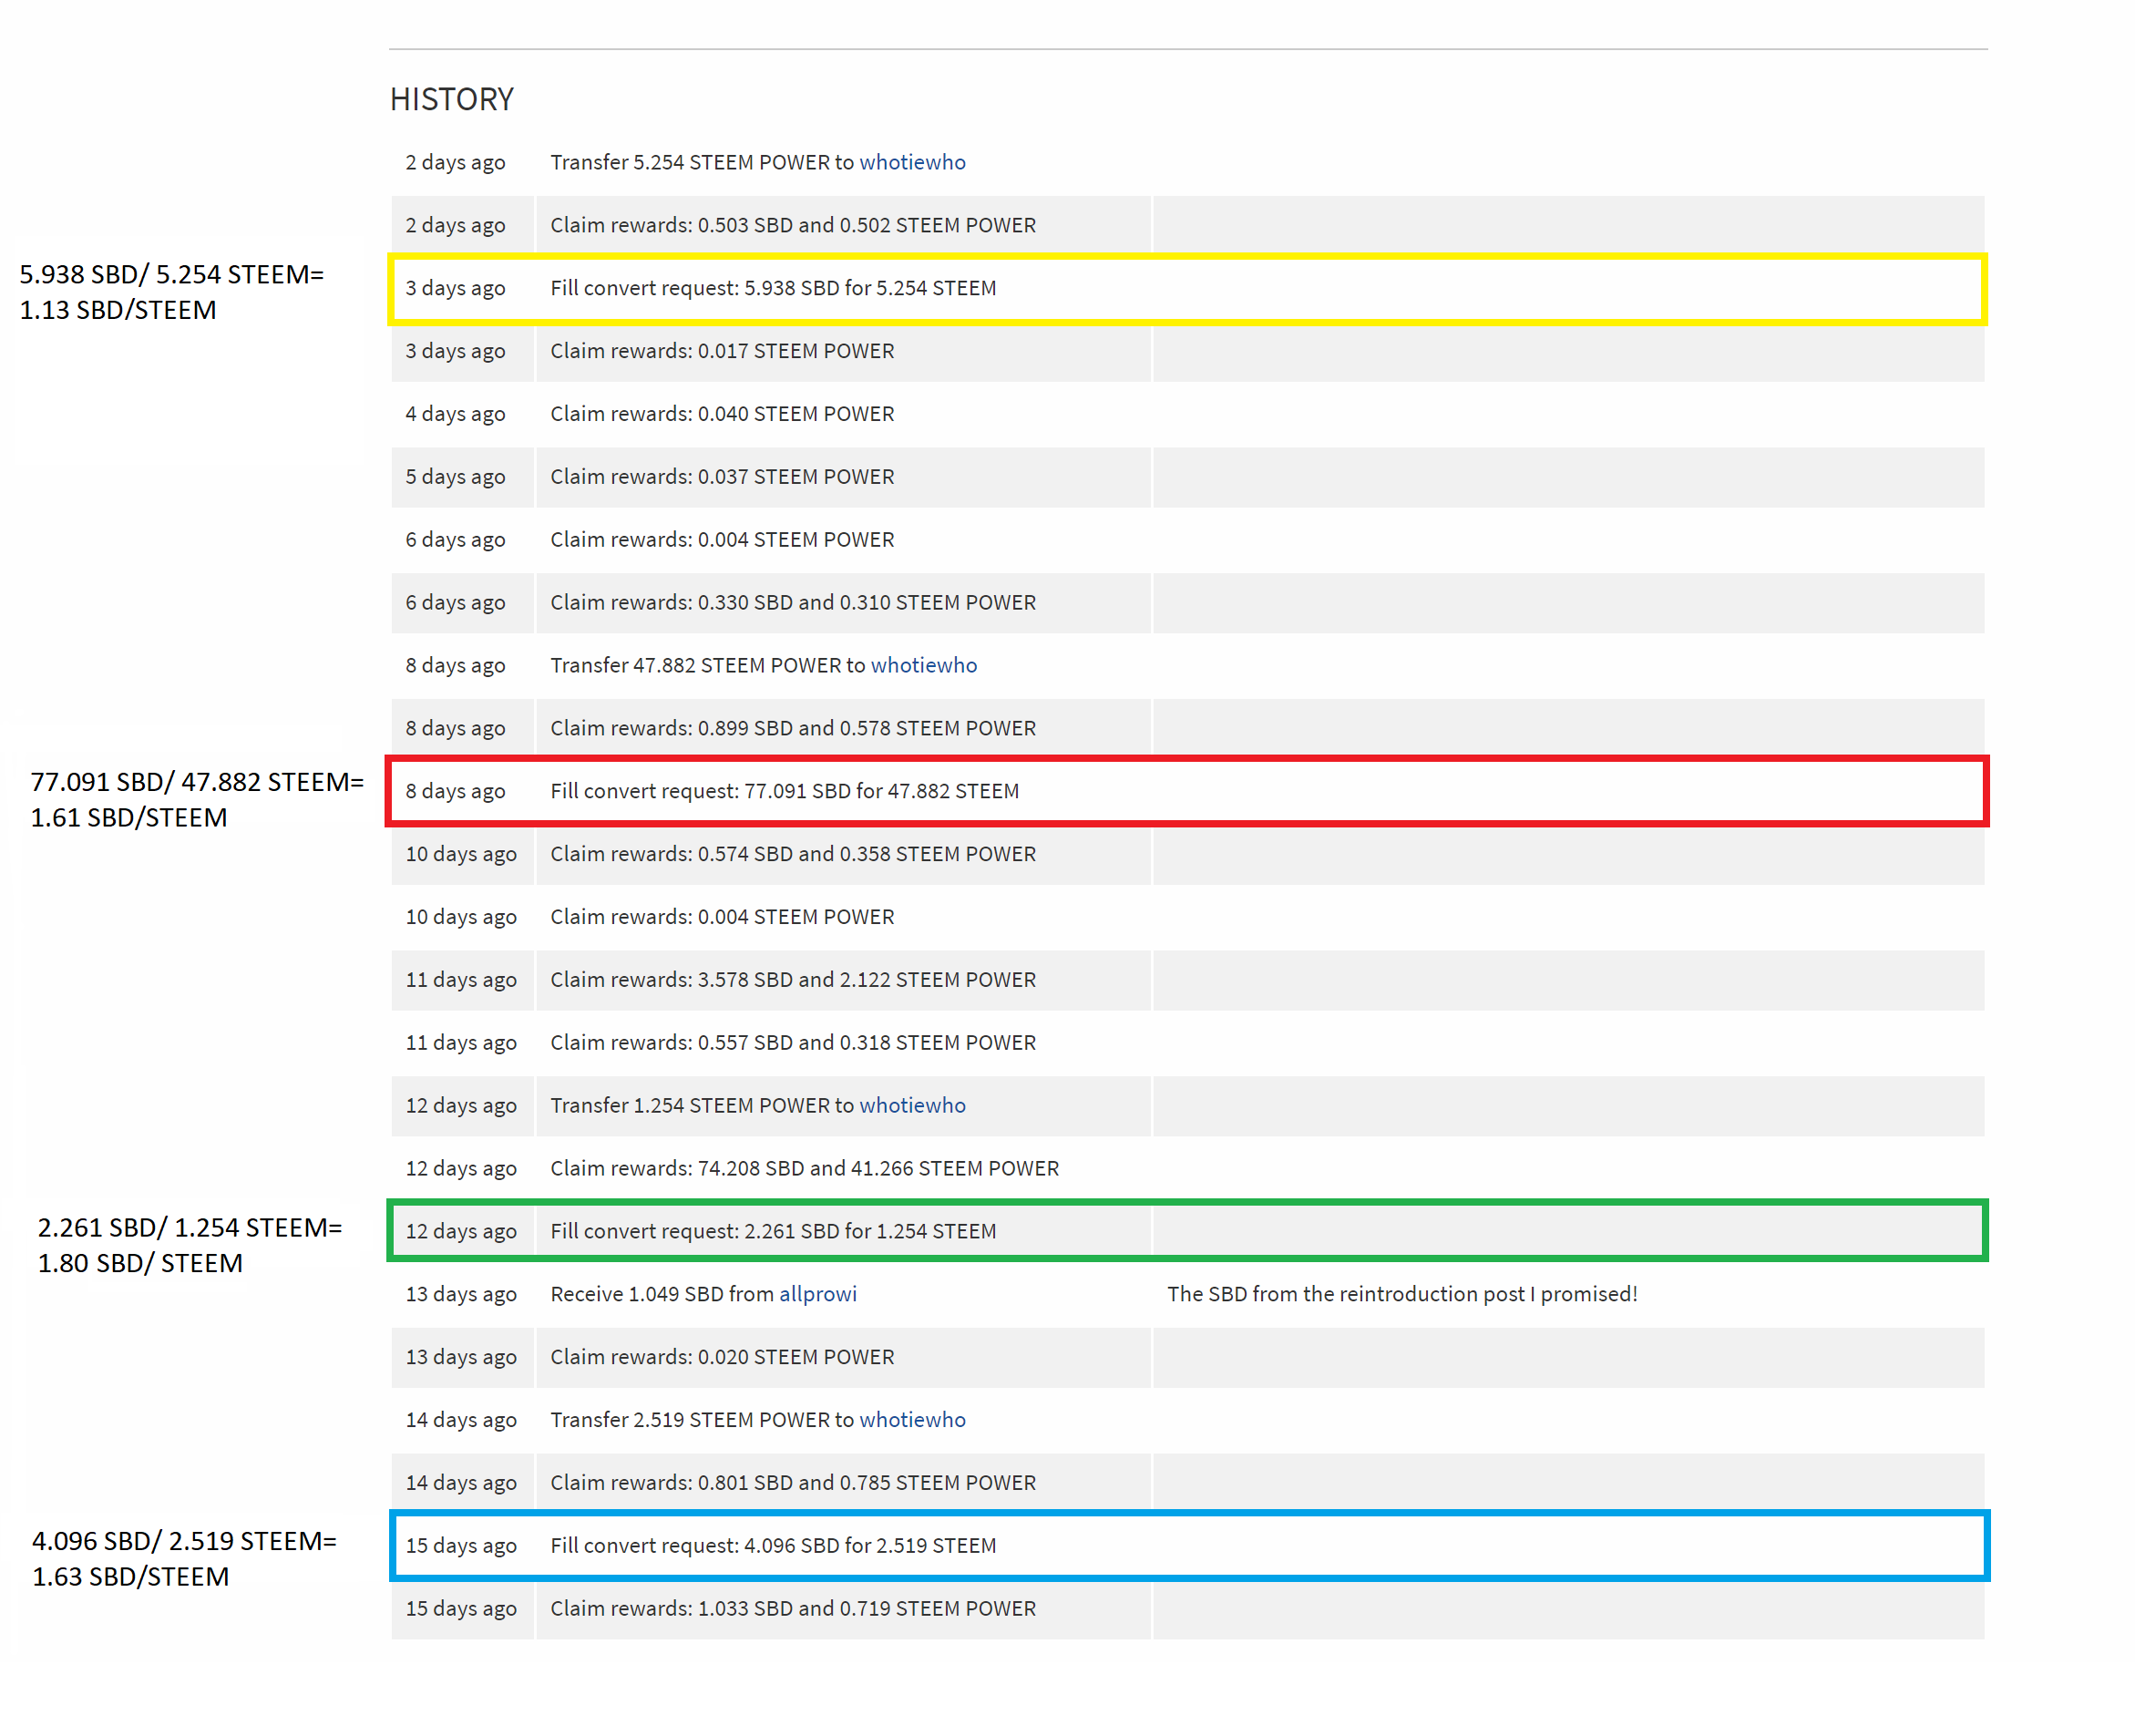Viewport: 2135px width, 1736px height.
Task: Click 'Fill convert request: 5.938 SBD for 5.254 STEEM'
Action: point(773,288)
